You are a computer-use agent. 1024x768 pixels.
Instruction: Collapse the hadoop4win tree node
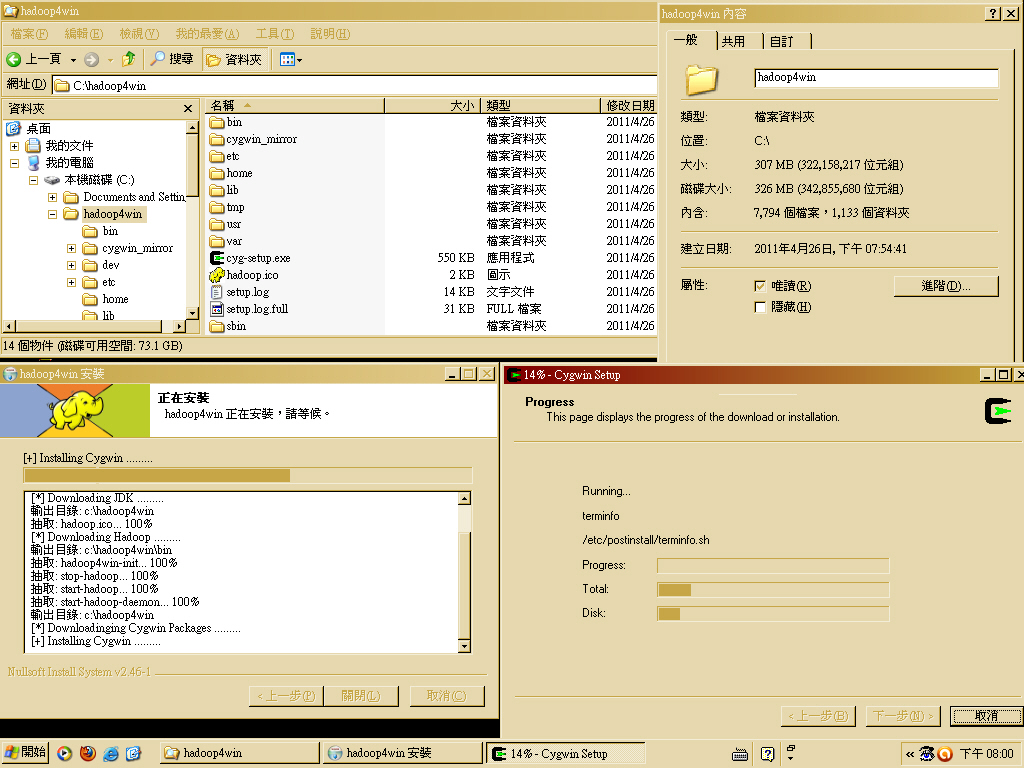pos(52,214)
